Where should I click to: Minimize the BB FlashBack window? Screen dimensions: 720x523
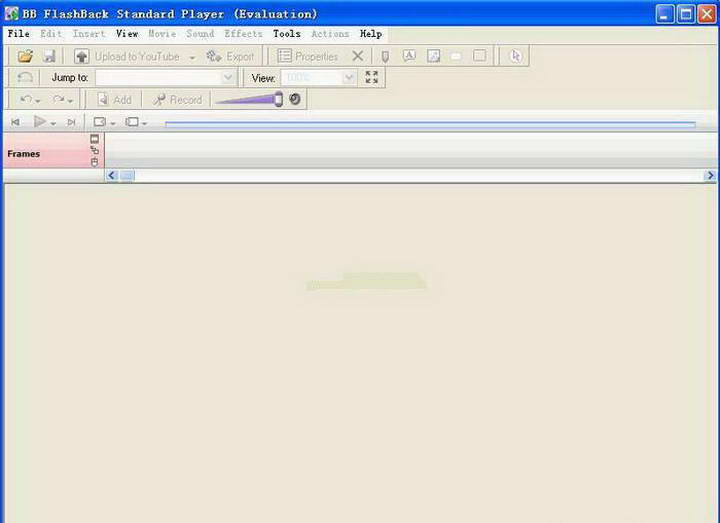(664, 14)
